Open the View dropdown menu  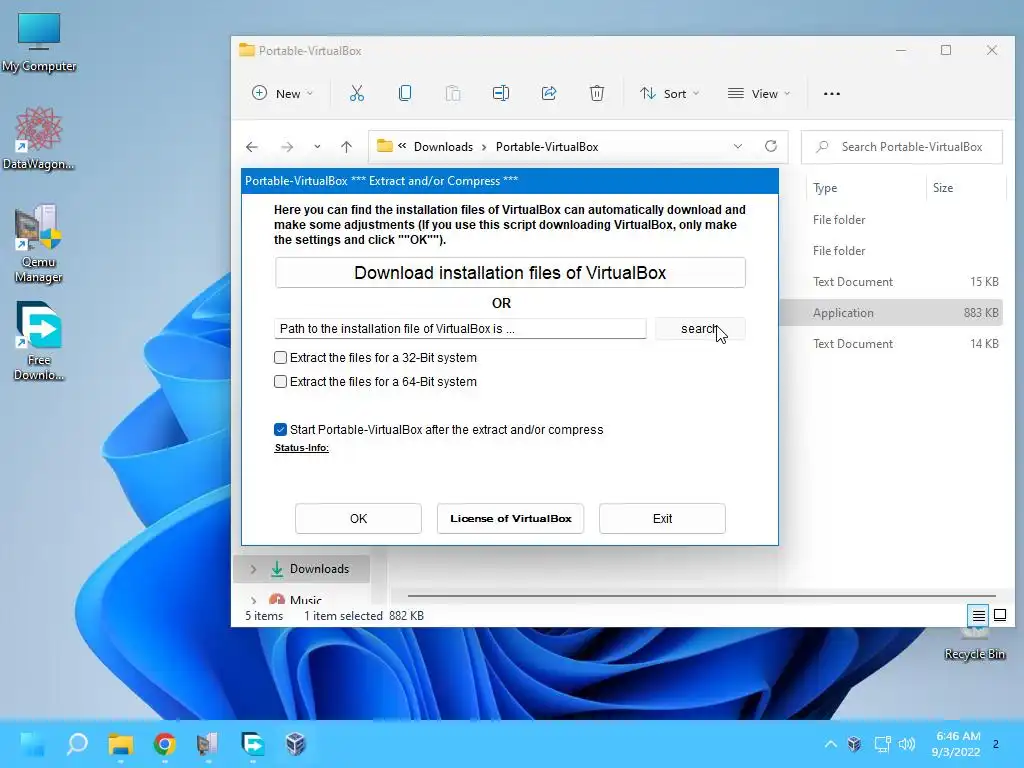(759, 93)
